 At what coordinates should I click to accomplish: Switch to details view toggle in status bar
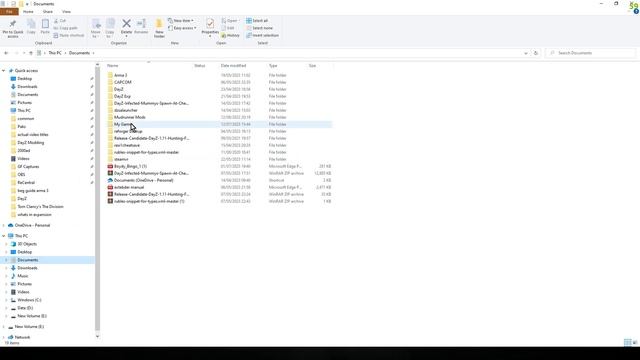coord(628,342)
